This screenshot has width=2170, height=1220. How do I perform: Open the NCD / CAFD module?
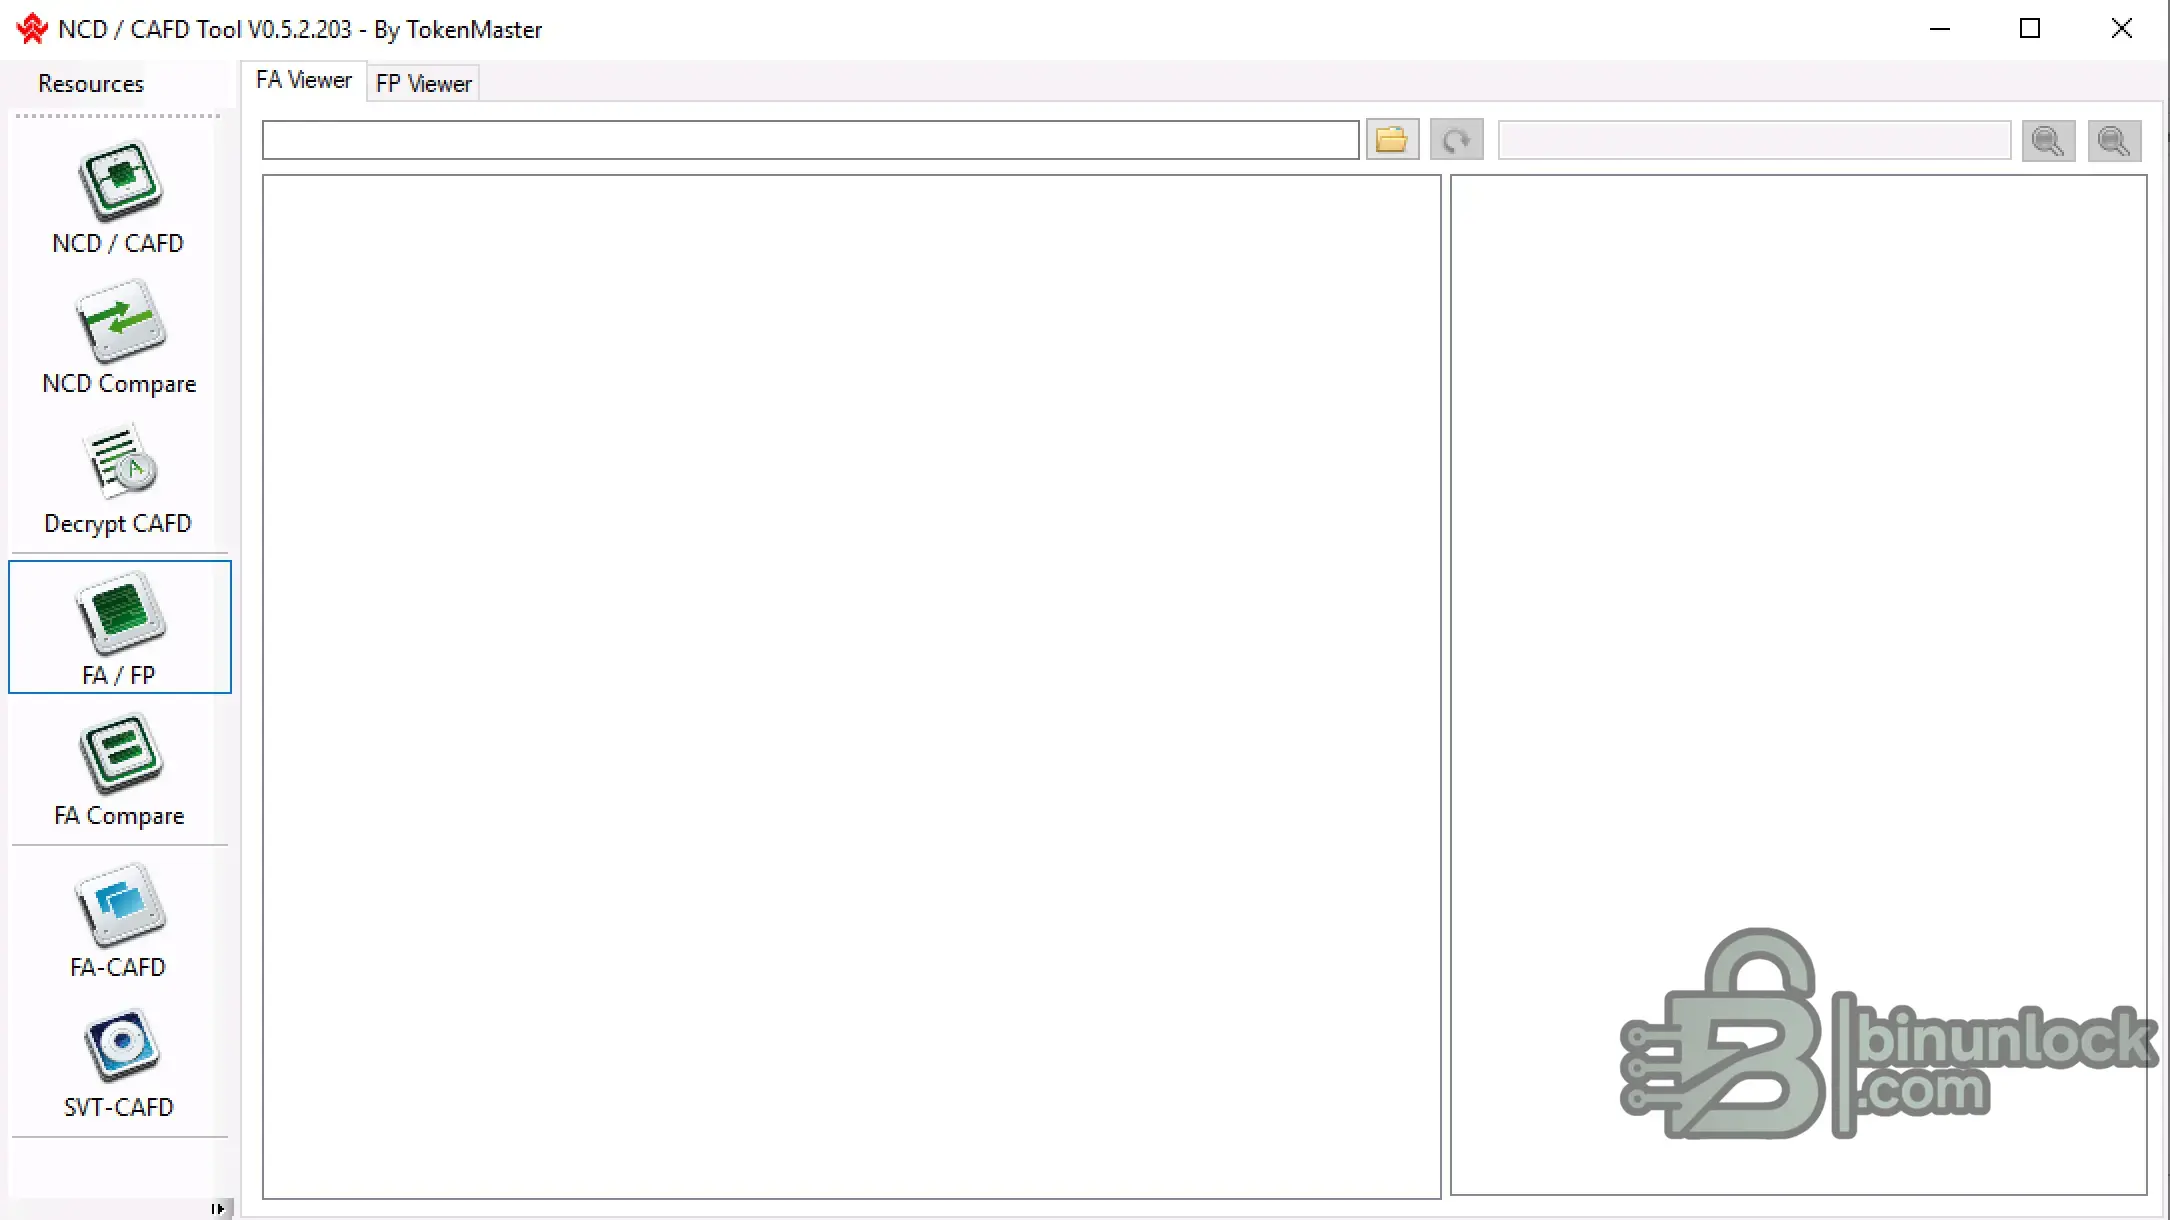point(119,198)
